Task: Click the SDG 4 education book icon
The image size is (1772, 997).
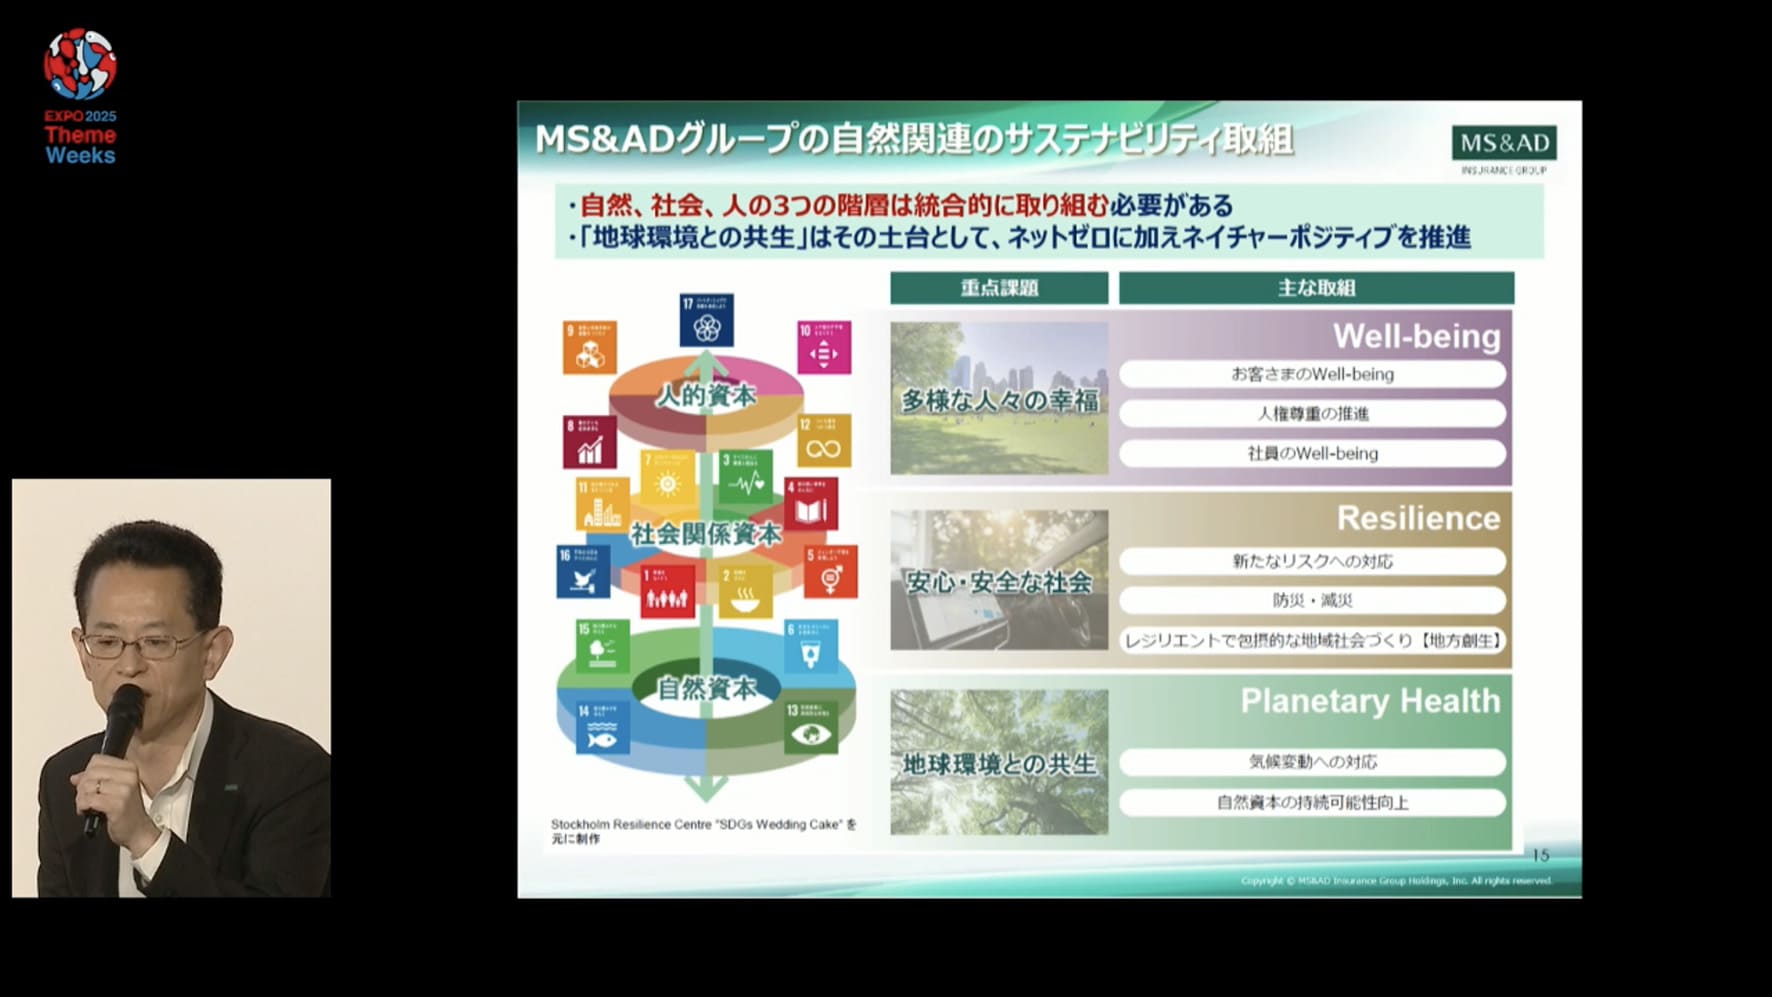Action: click(810, 503)
